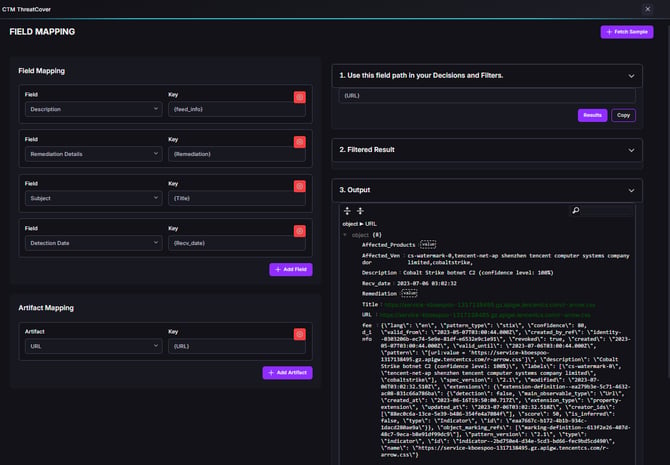Delete the URL artifact mapping row

[x=300, y=334]
